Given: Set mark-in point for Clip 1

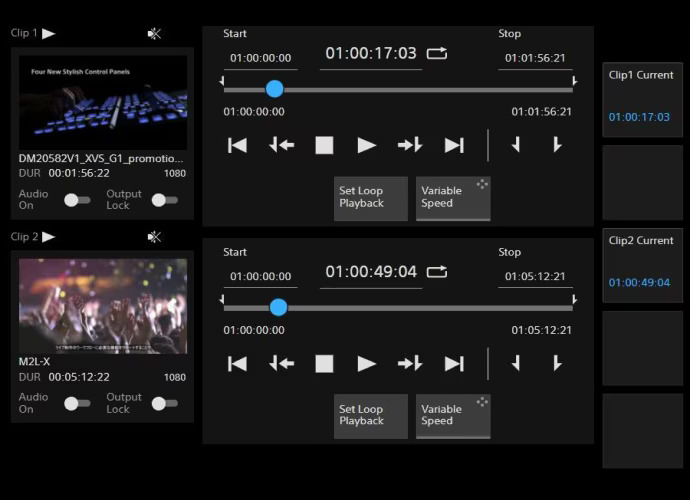Looking at the screenshot, I should tap(516, 145).
